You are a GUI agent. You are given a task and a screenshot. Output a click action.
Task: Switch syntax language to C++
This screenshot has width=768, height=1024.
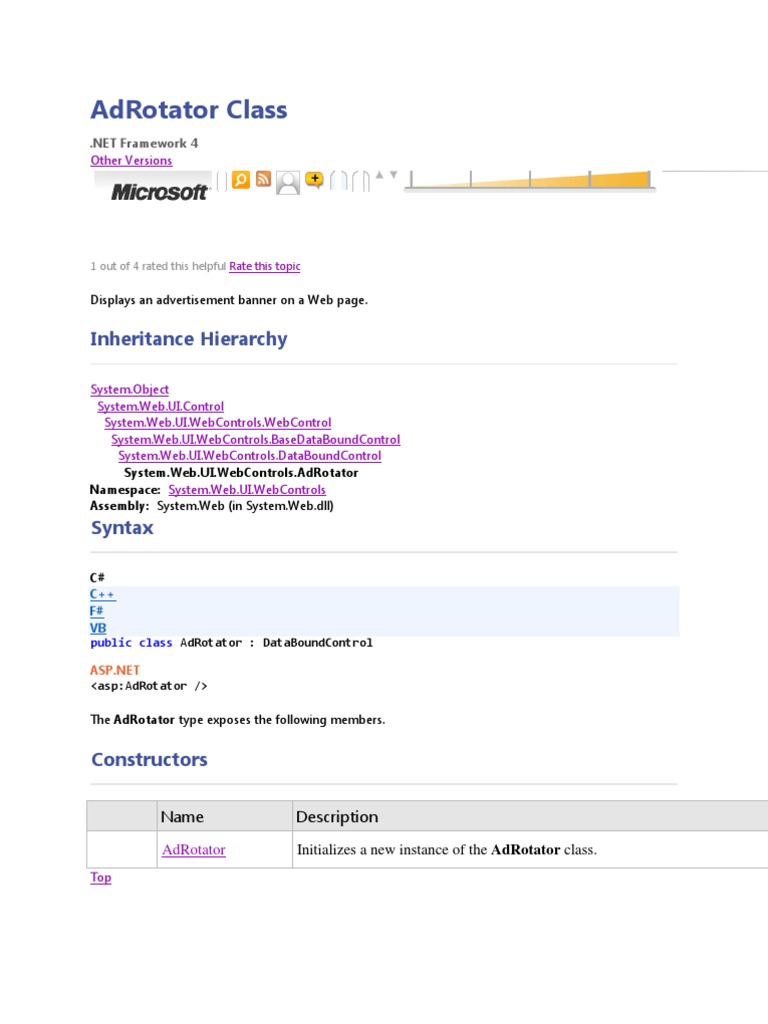pyautogui.click(x=102, y=594)
